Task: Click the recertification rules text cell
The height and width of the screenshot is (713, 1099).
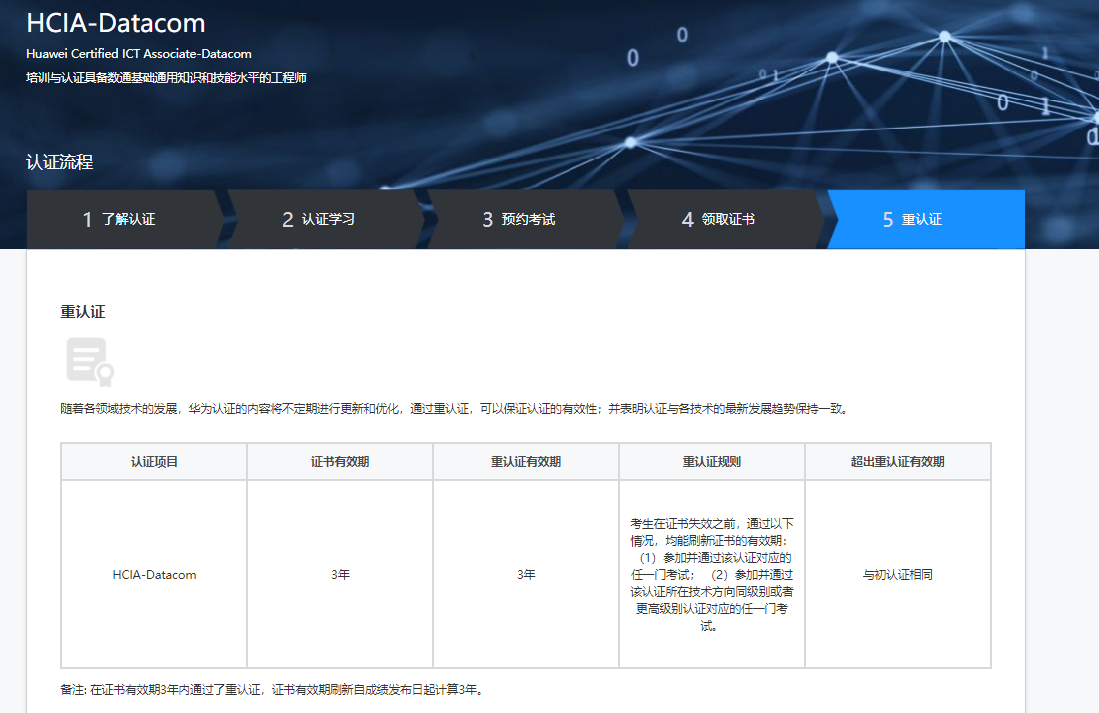Action: pyautogui.click(x=711, y=574)
